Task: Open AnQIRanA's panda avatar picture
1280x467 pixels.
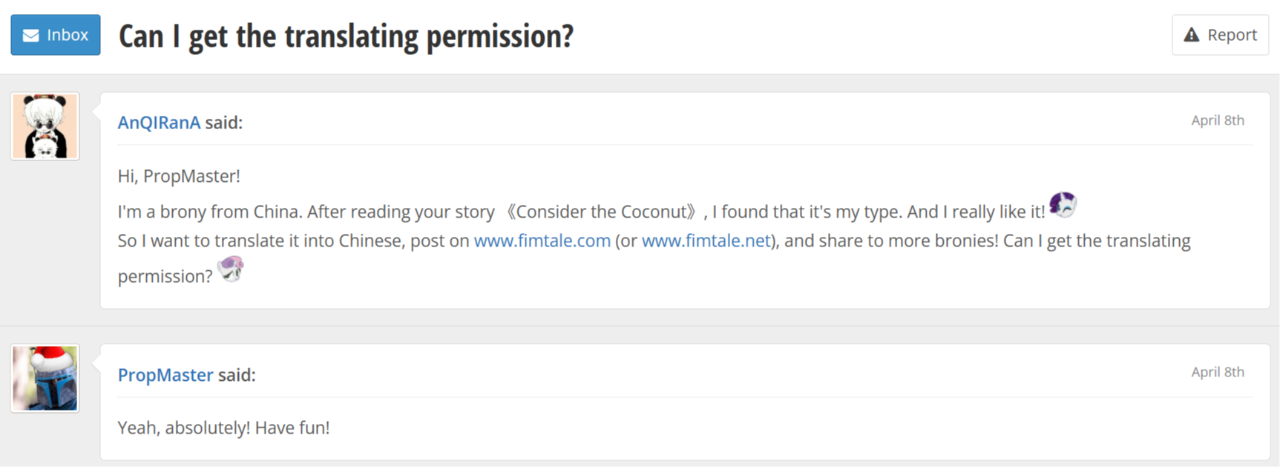Action: pyautogui.click(x=45, y=126)
